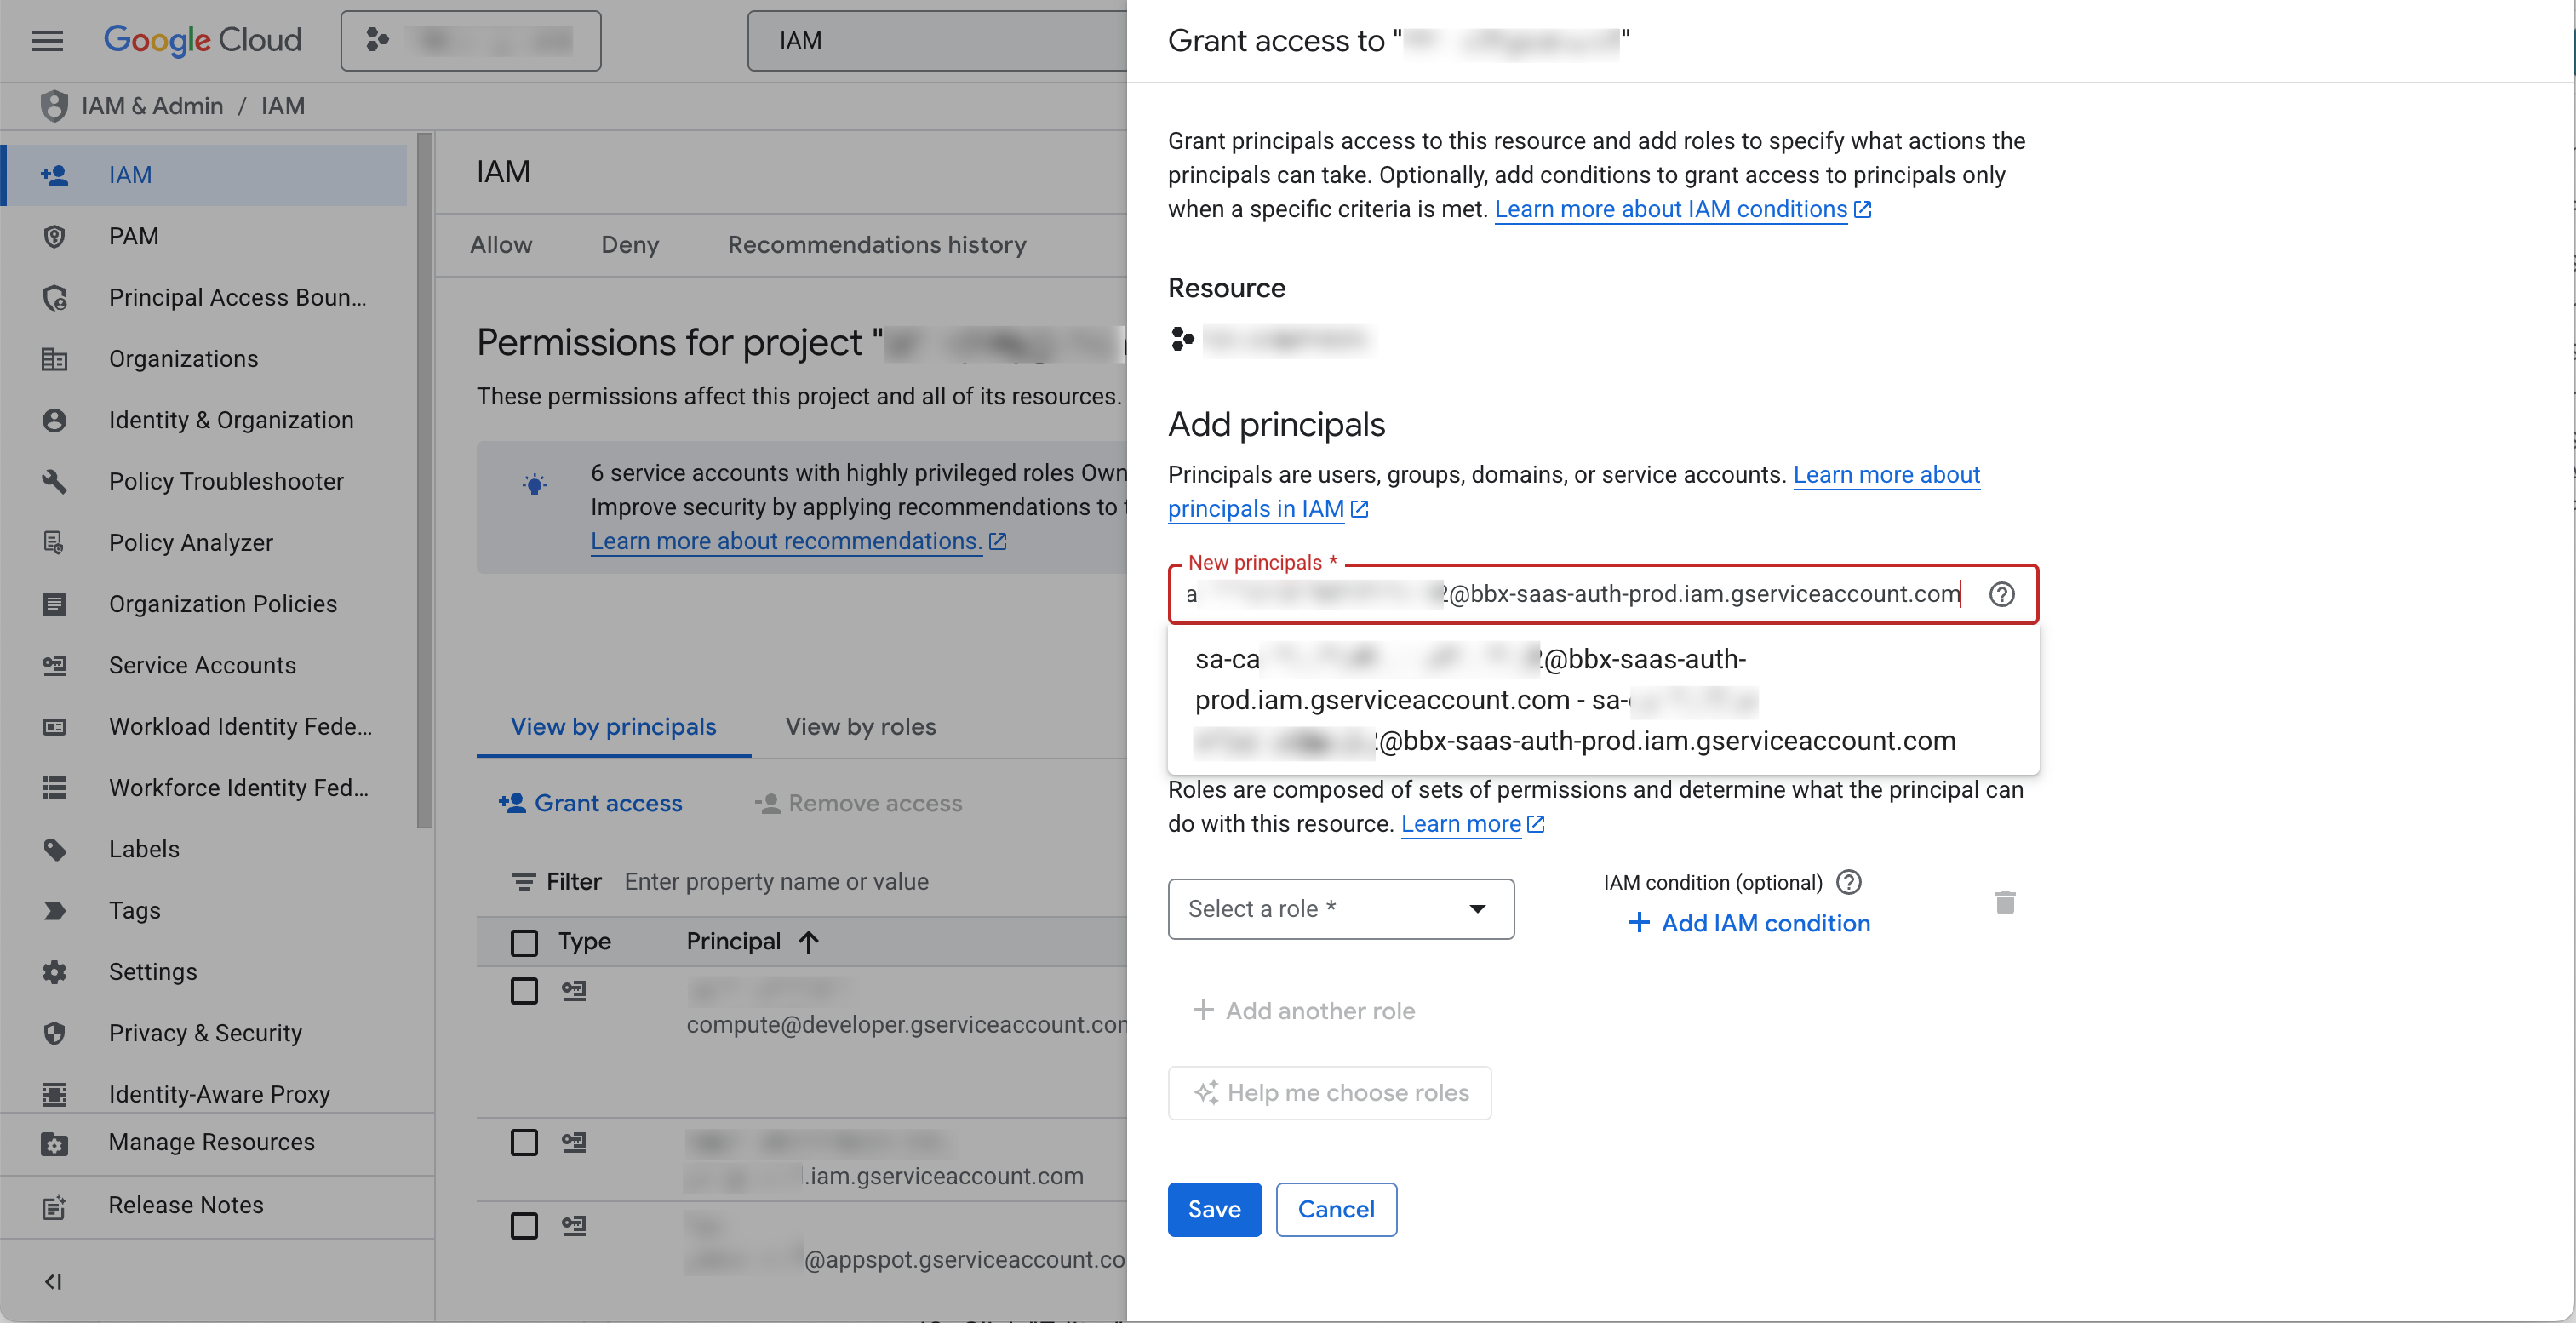Viewport: 2576px width, 1323px height.
Task: Click the IAM condition help icon
Action: [1849, 882]
